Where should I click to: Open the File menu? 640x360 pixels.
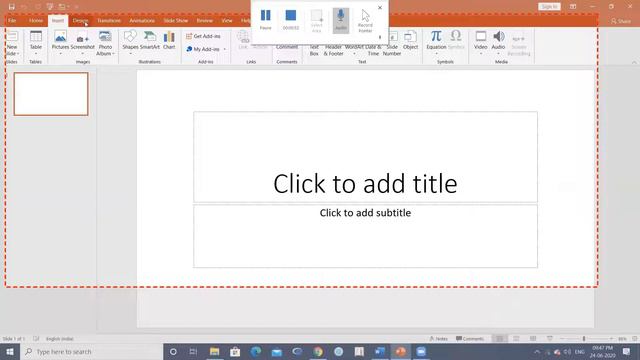coord(12,20)
